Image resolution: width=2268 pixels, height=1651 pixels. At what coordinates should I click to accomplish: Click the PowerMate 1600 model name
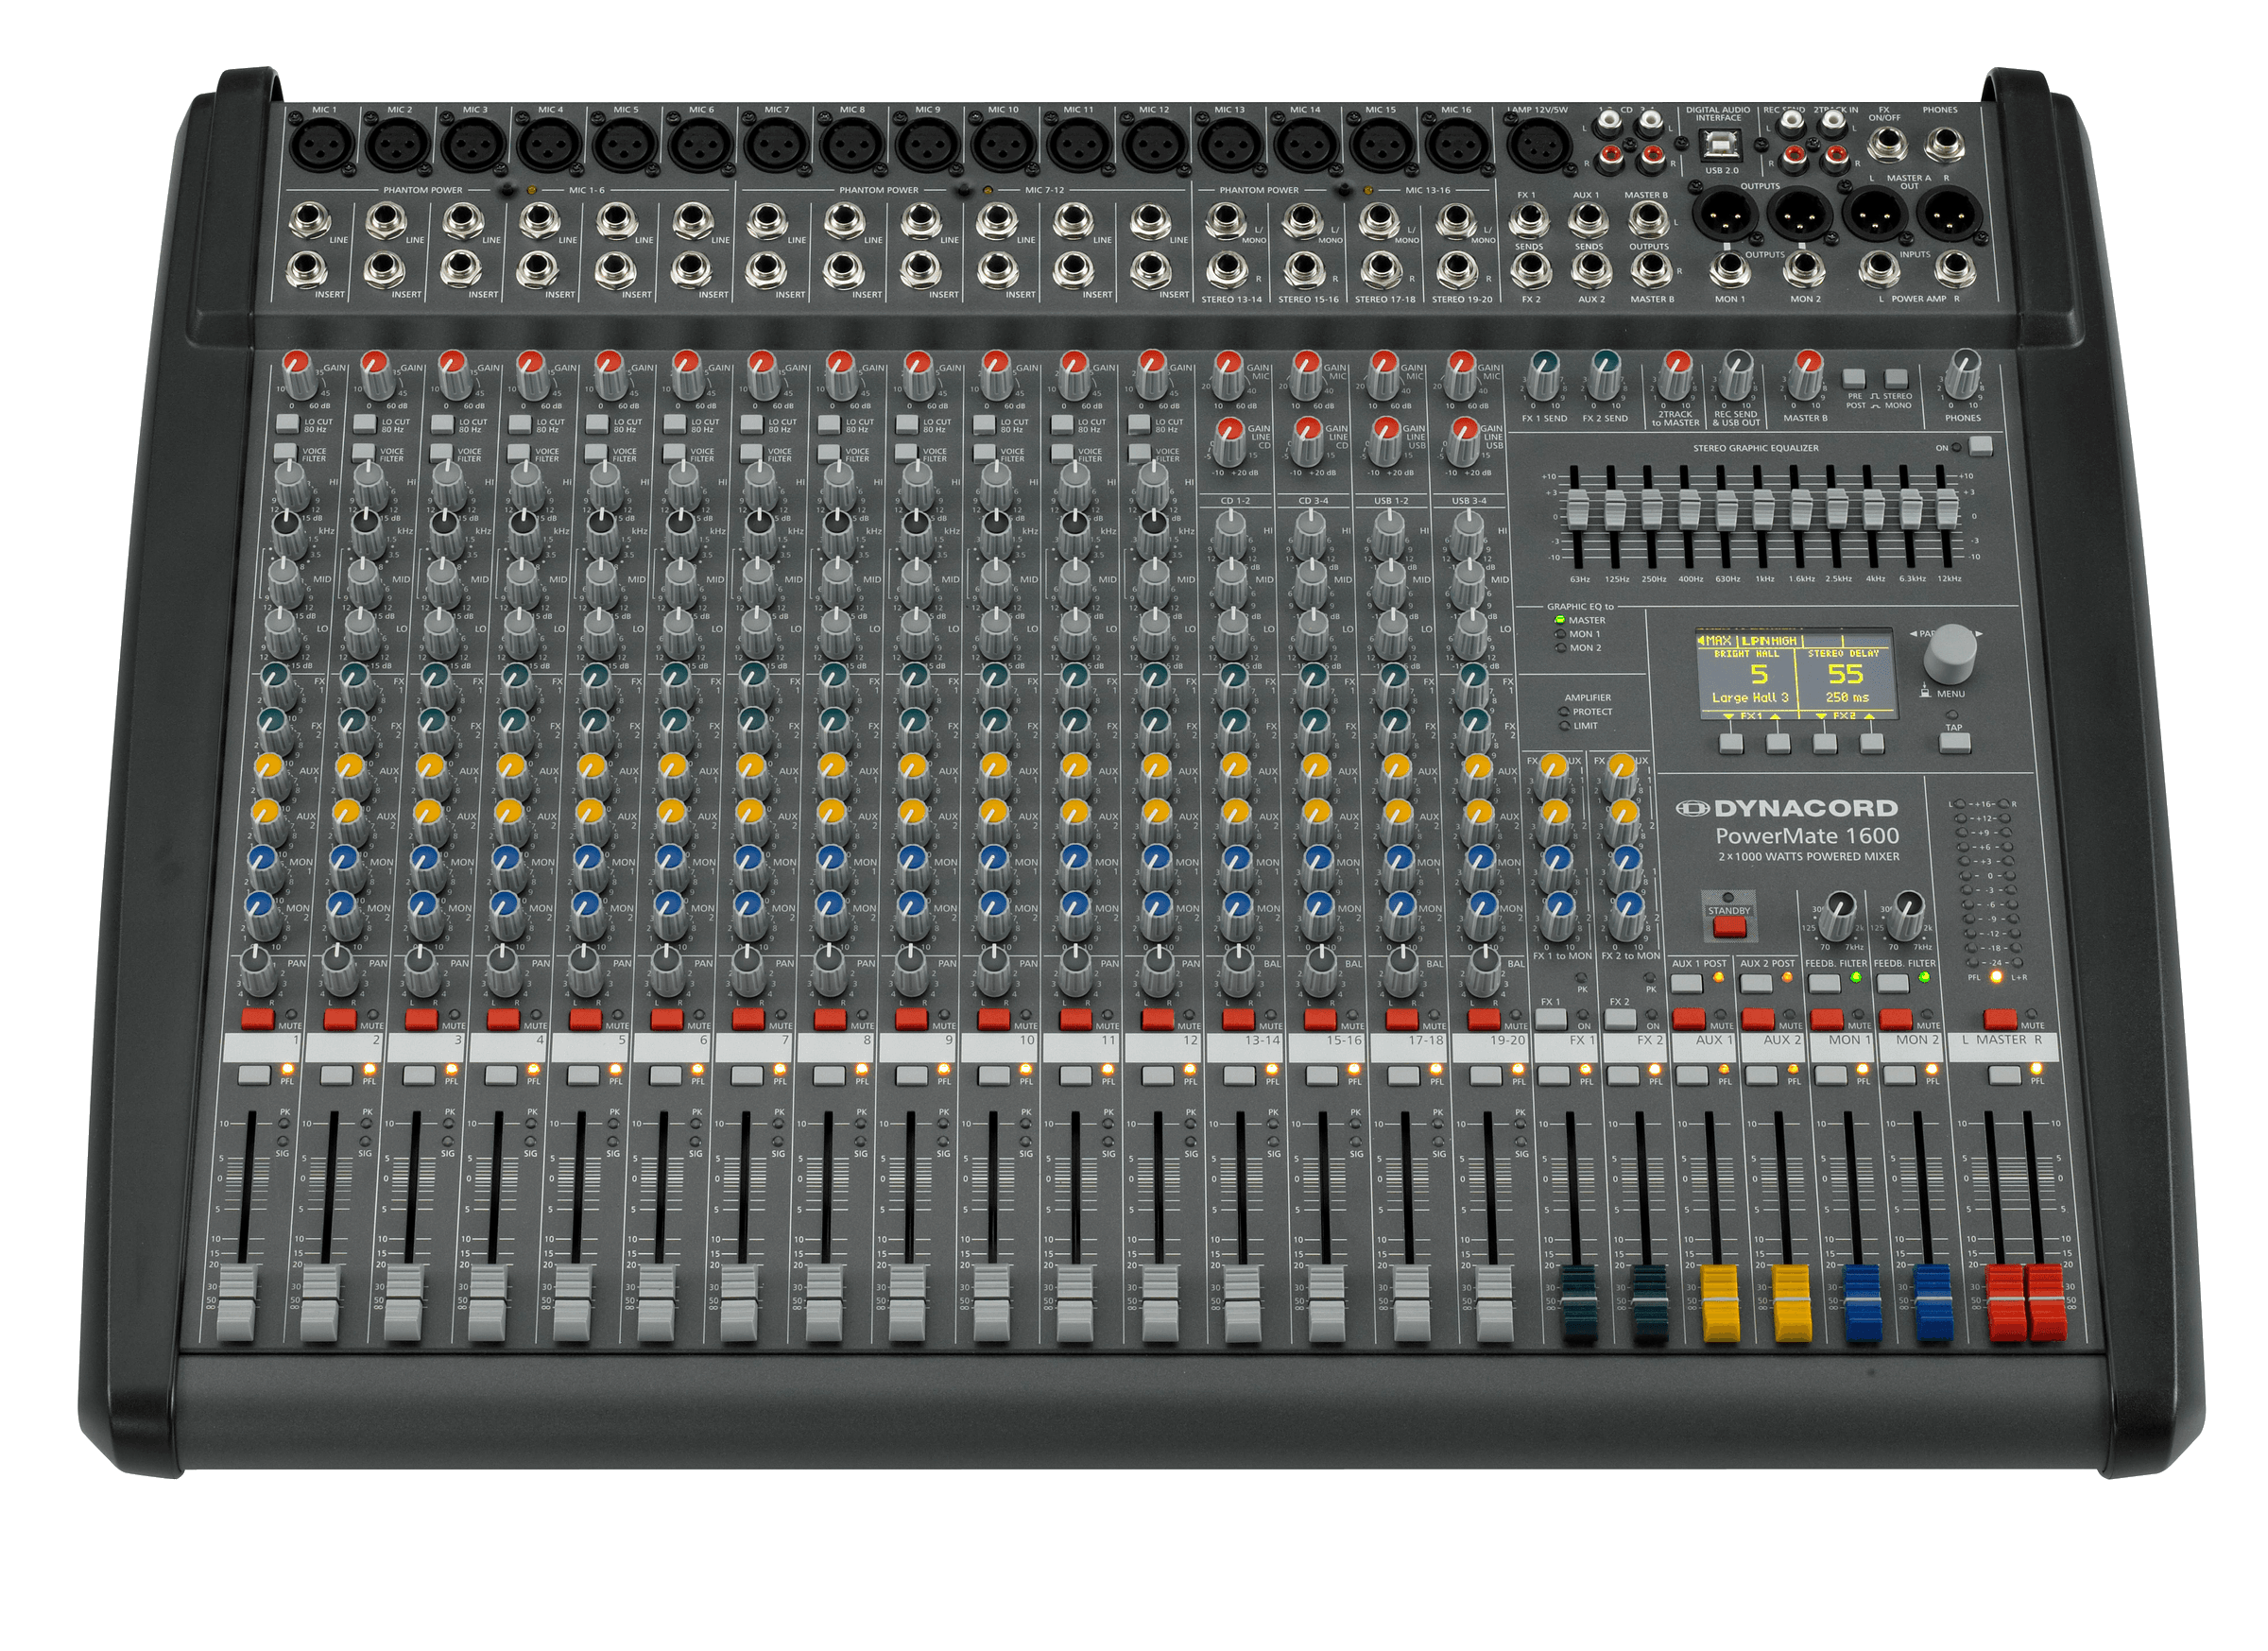tap(1807, 836)
